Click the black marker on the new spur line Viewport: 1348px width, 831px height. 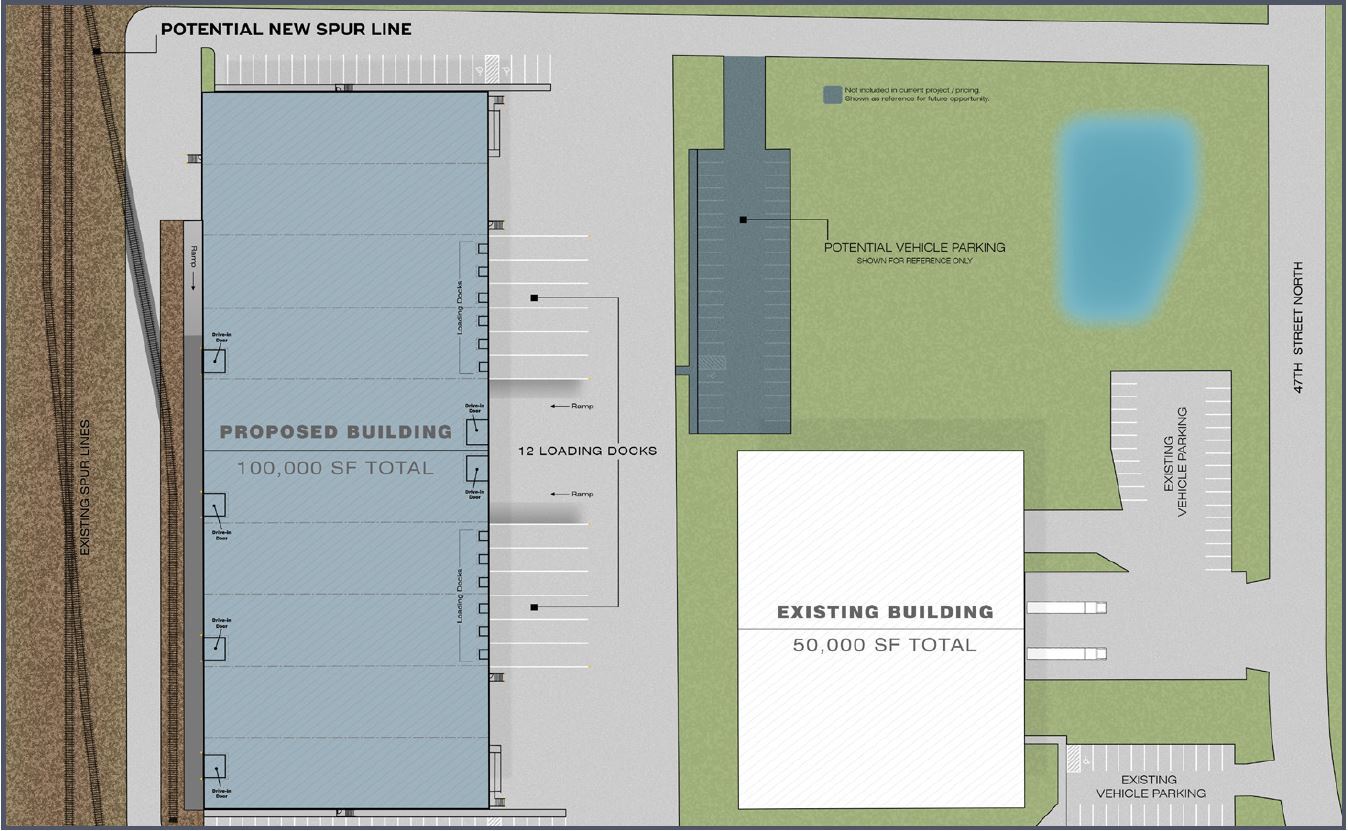point(97,50)
